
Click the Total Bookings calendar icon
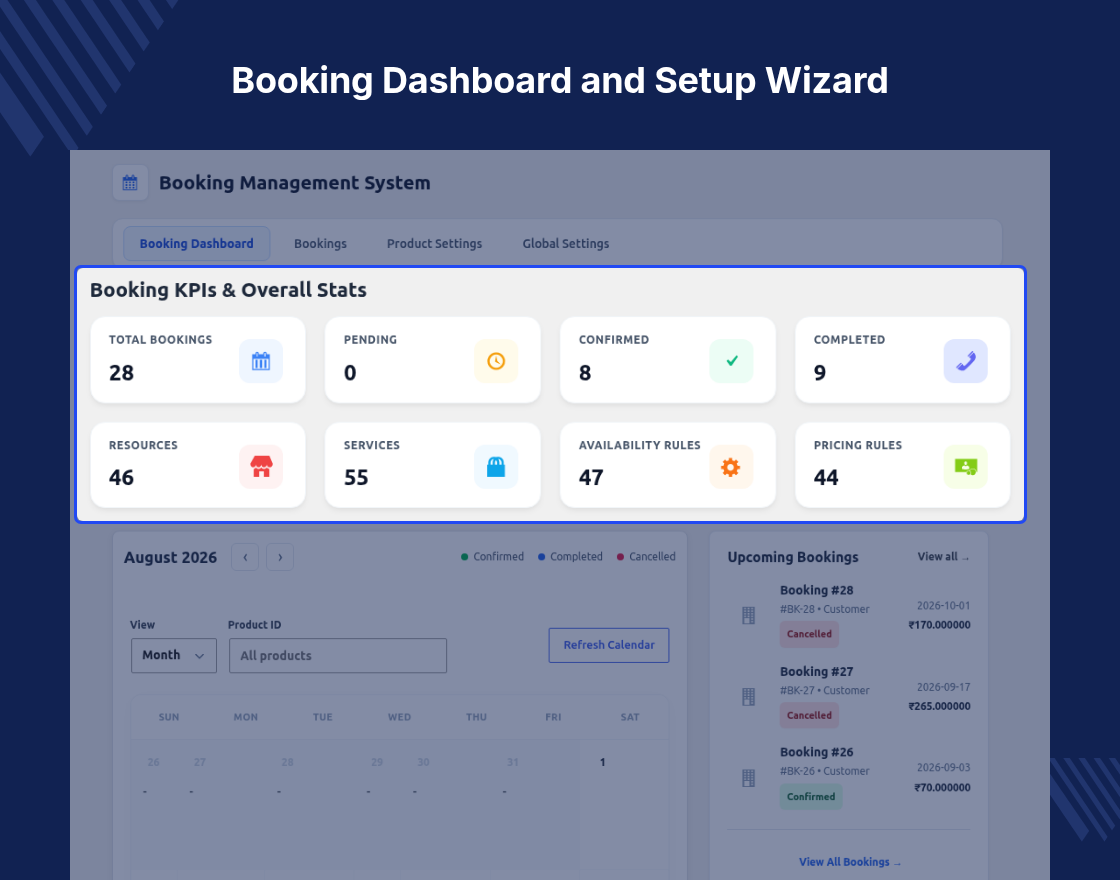coord(261,361)
